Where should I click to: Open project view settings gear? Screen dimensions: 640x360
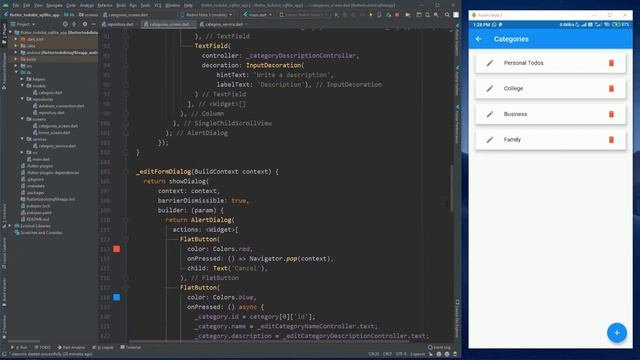coord(84,24)
